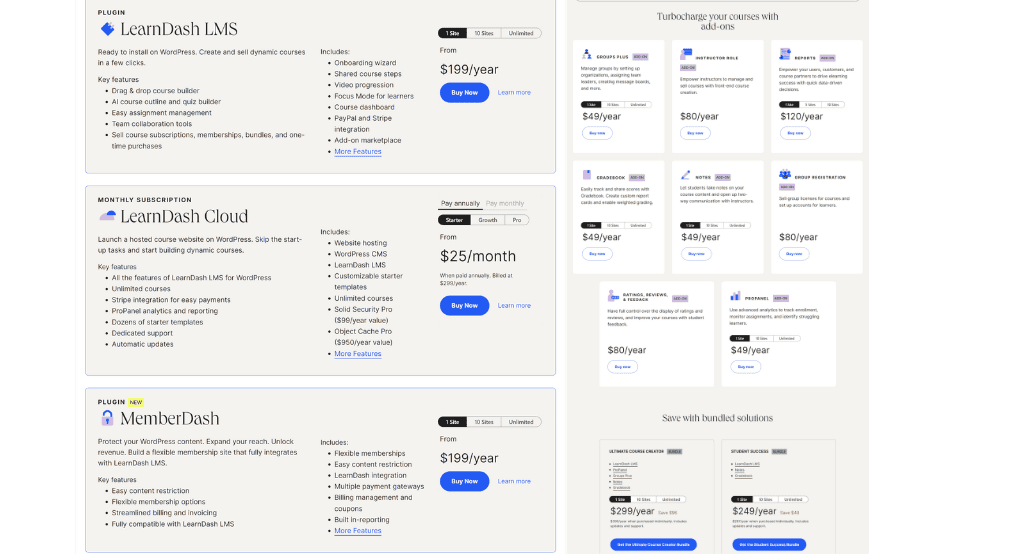Select 10 Sites for Groups Plus add-on

(613, 105)
